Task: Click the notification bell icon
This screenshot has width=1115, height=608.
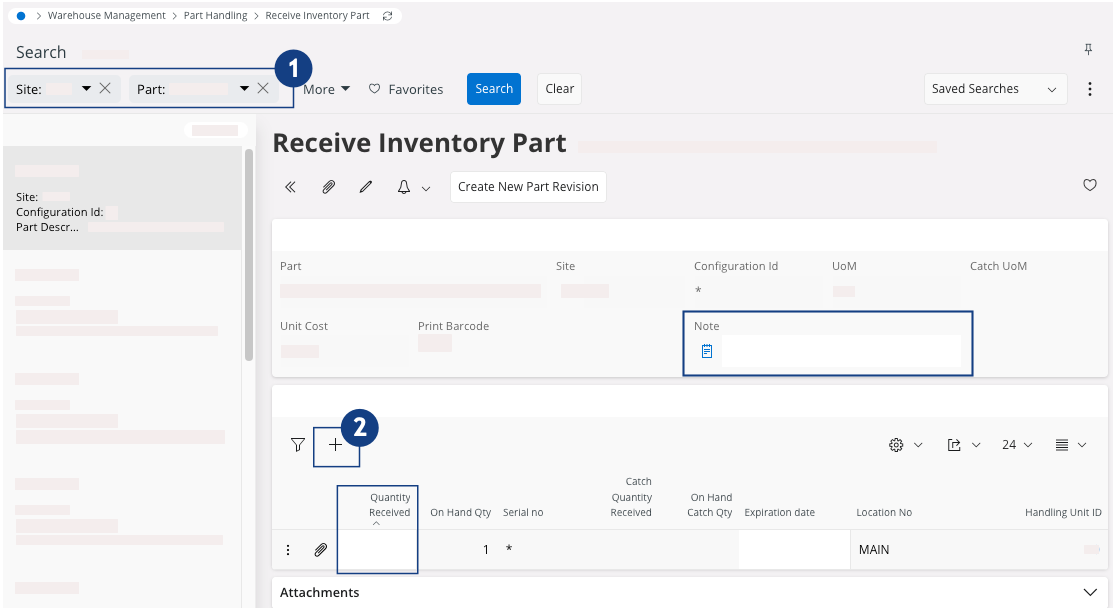Action: click(x=405, y=187)
